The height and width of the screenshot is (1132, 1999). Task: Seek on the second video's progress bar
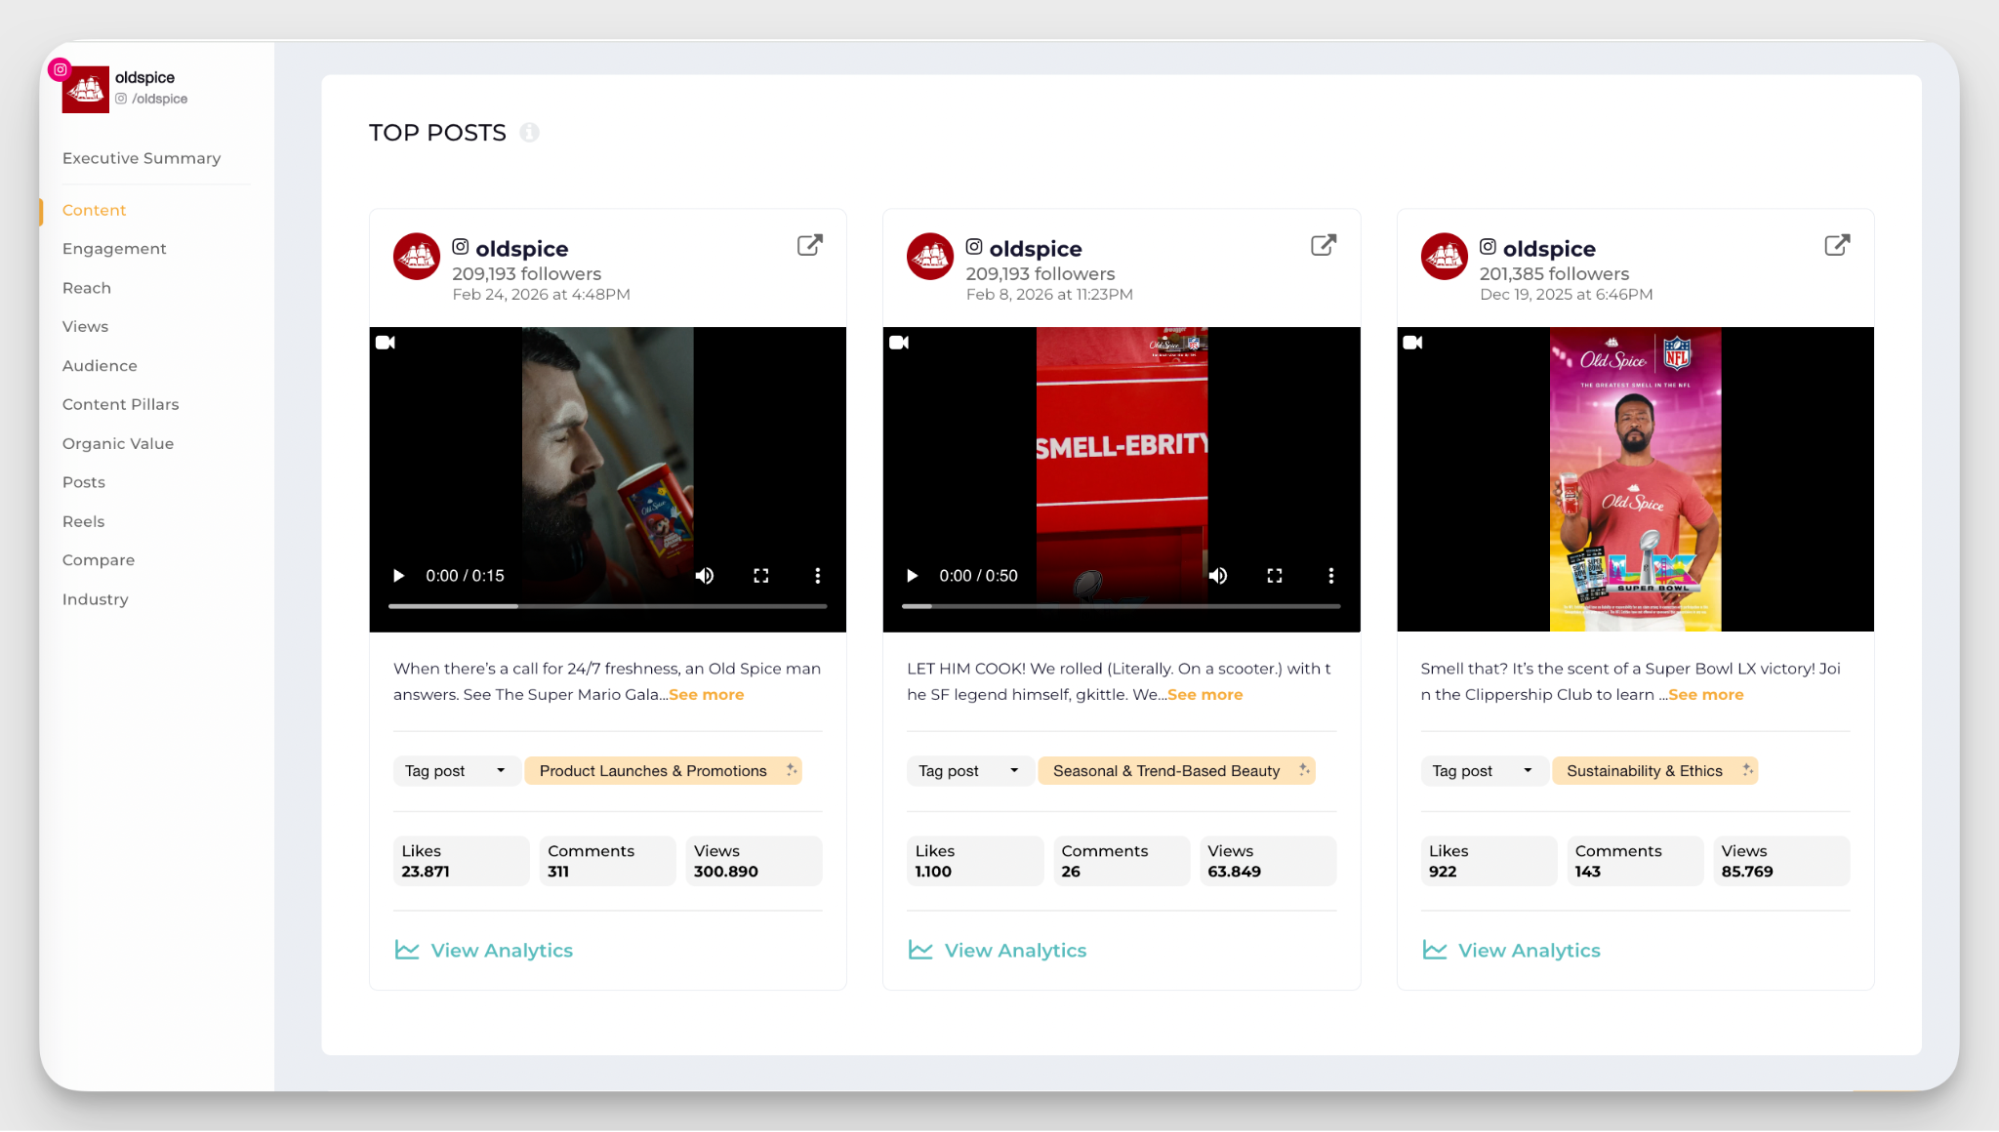coord(1120,606)
